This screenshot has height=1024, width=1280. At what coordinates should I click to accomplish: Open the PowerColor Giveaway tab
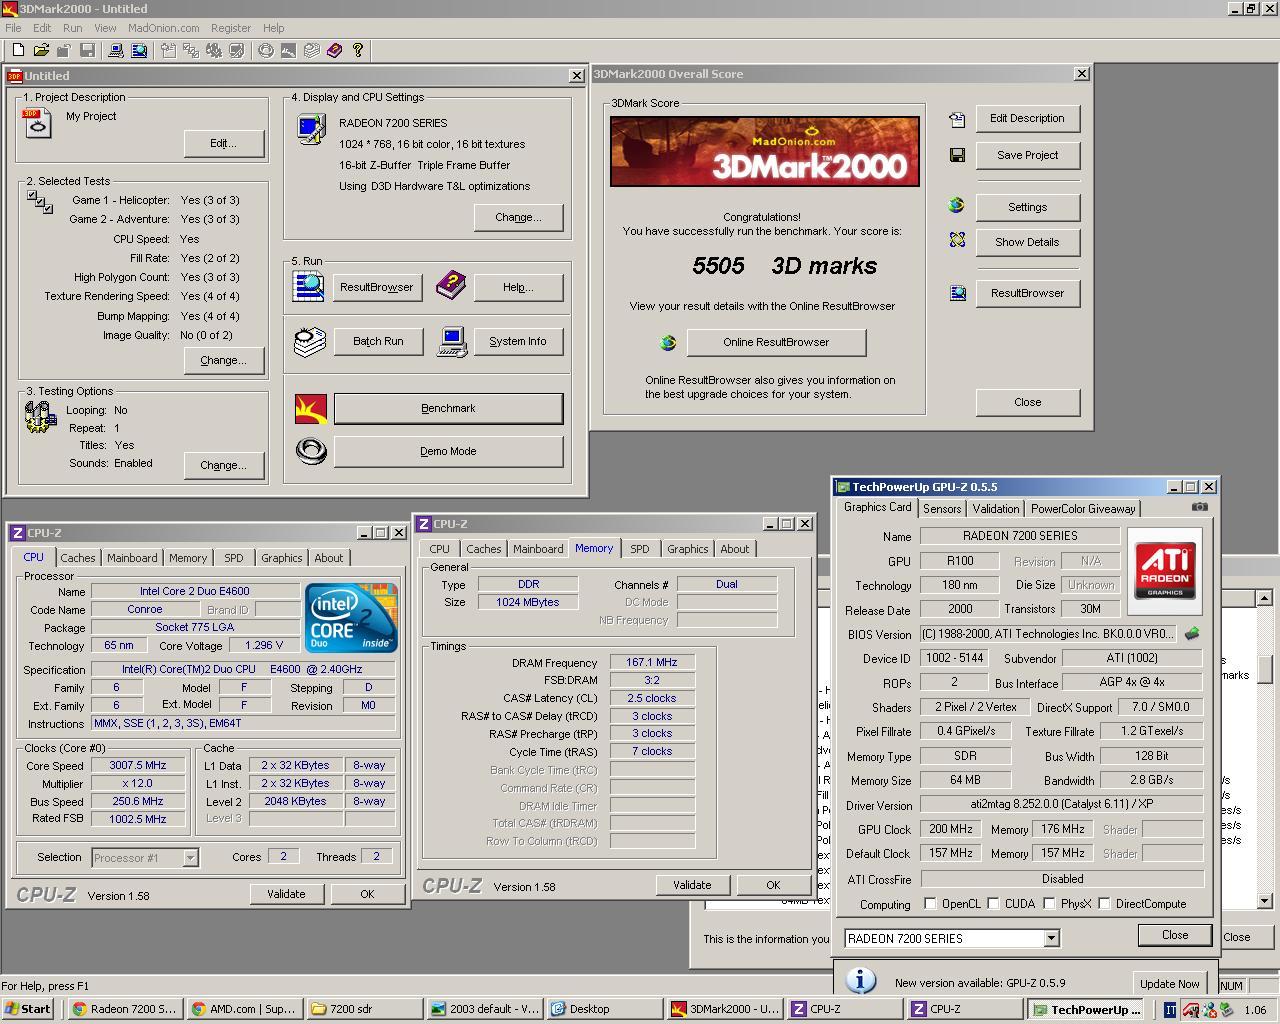click(x=1083, y=509)
